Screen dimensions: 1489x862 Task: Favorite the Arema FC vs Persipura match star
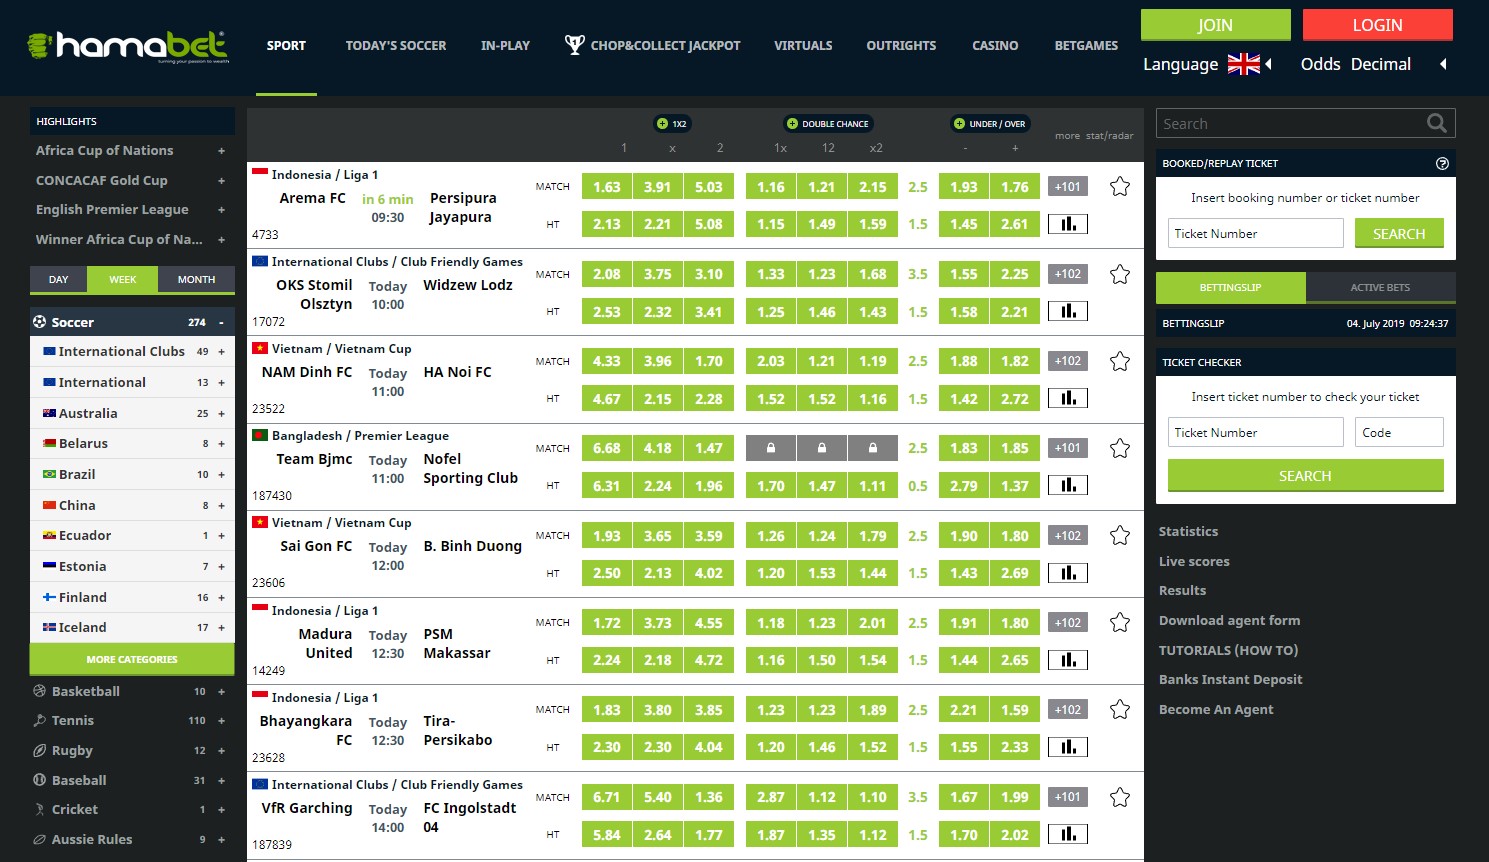(1120, 186)
